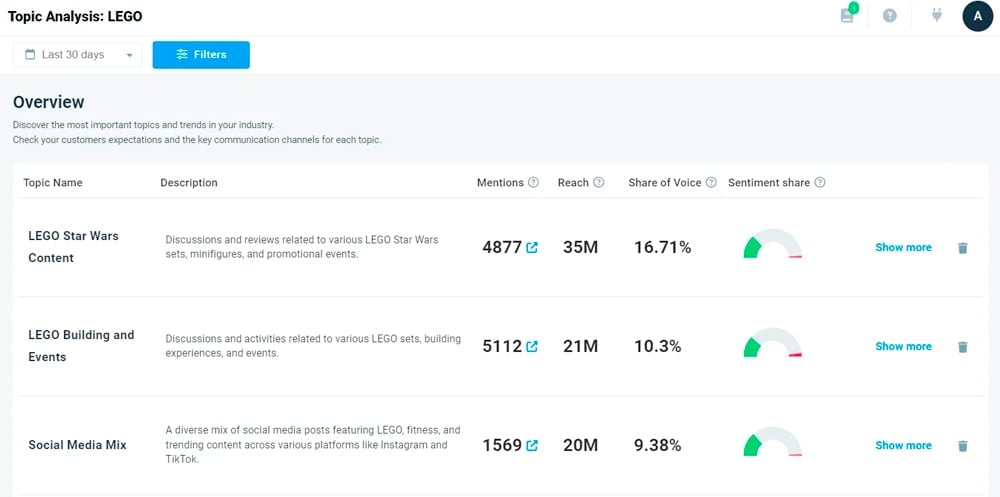Click the 4877 mentions value
The image size is (1000, 497).
point(502,248)
